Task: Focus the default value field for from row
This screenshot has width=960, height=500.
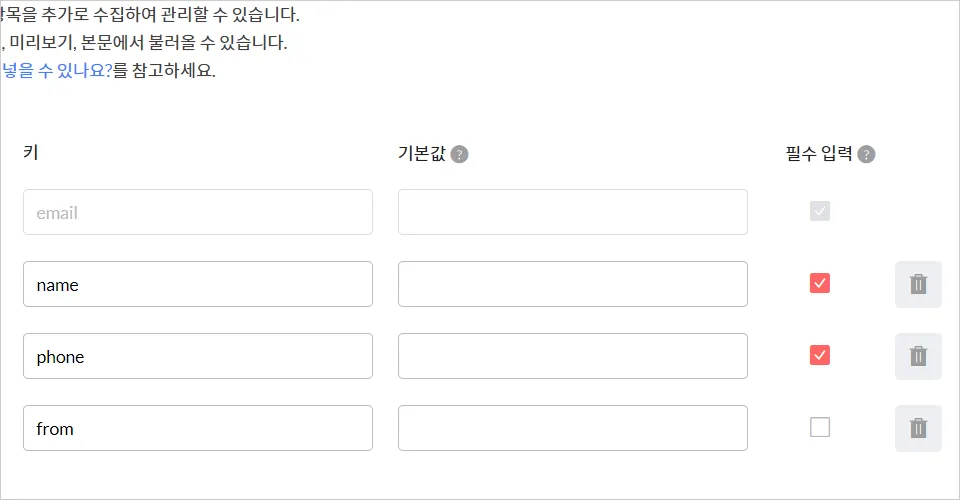Action: (572, 428)
